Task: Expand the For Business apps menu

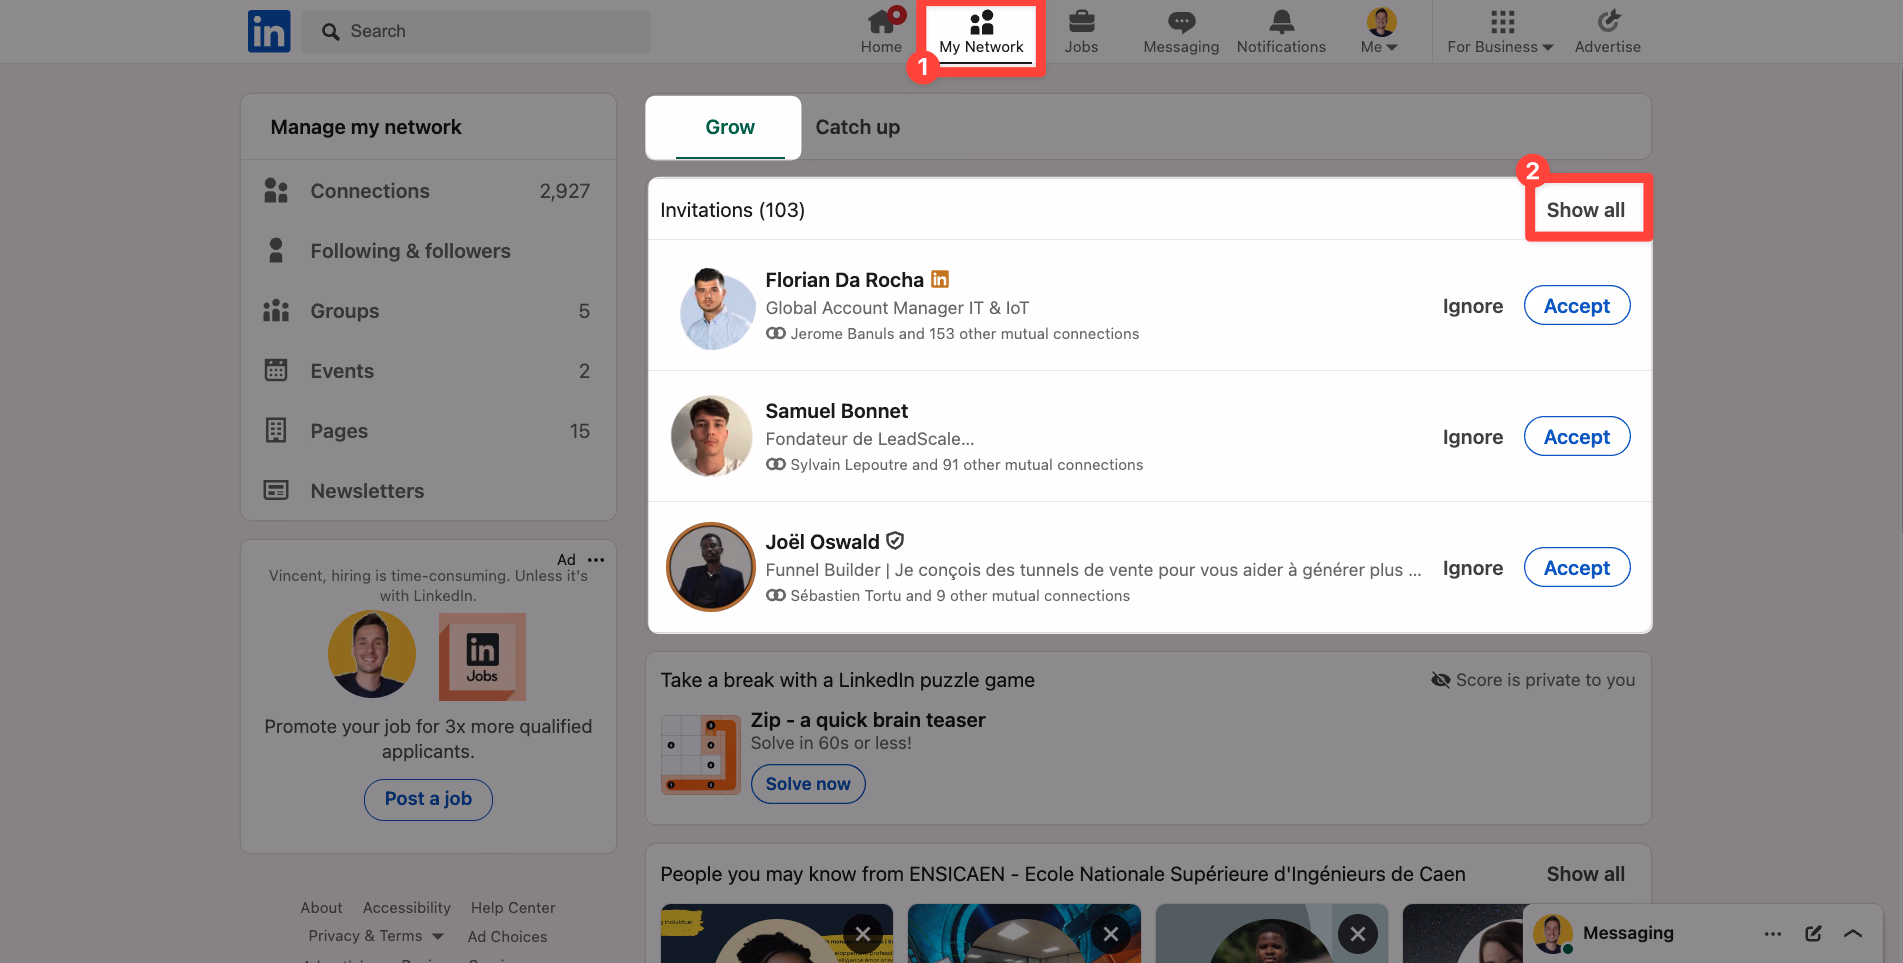Action: (1500, 31)
